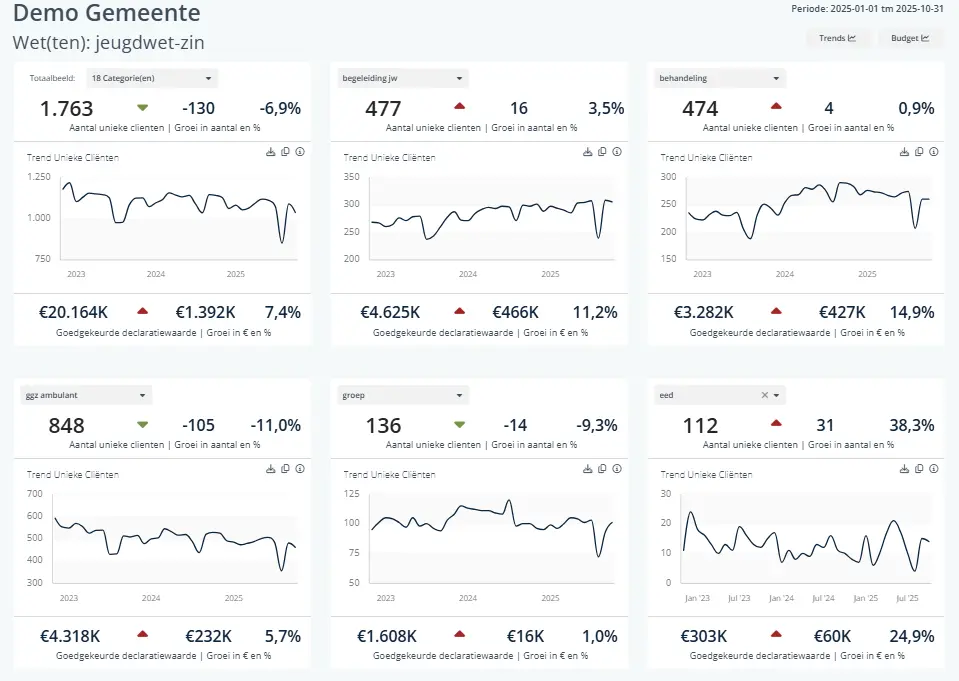Download the eed trend chart
This screenshot has height=681, width=959.
[904, 468]
